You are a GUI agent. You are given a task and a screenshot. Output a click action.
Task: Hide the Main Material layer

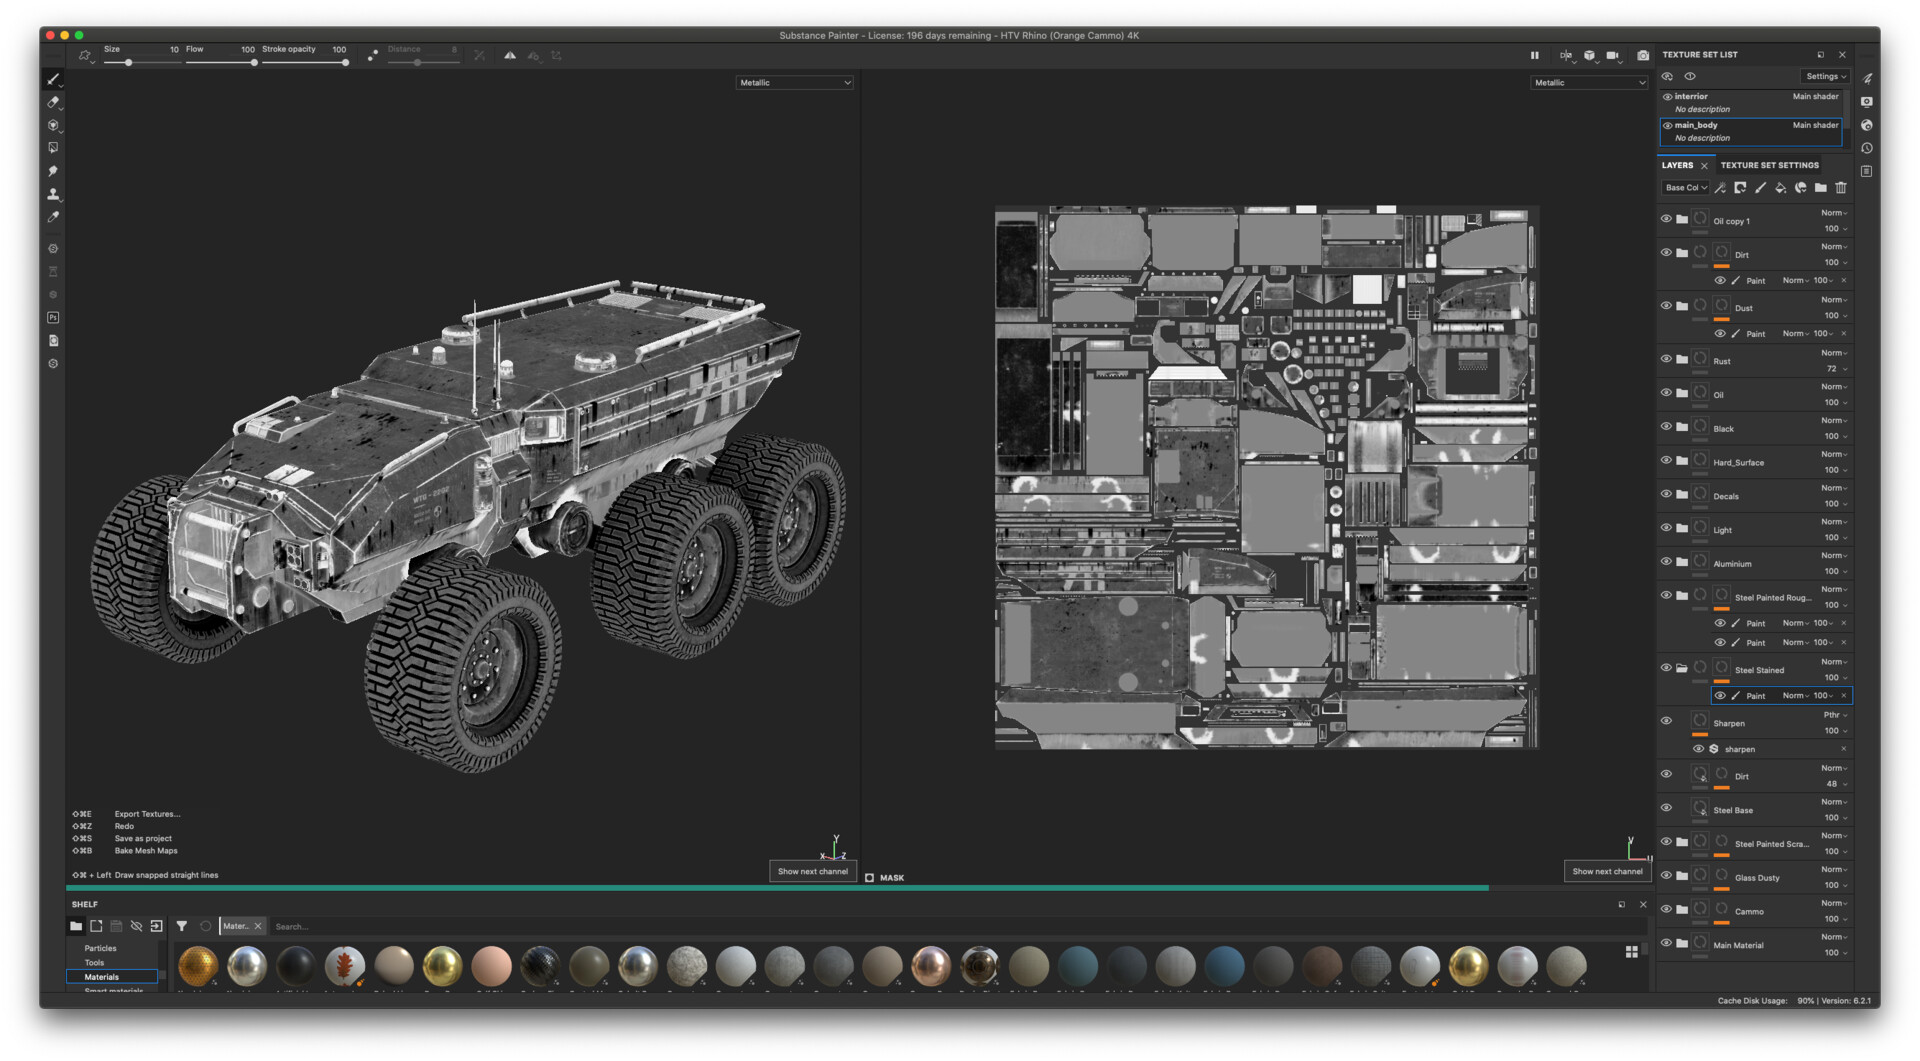click(1666, 942)
